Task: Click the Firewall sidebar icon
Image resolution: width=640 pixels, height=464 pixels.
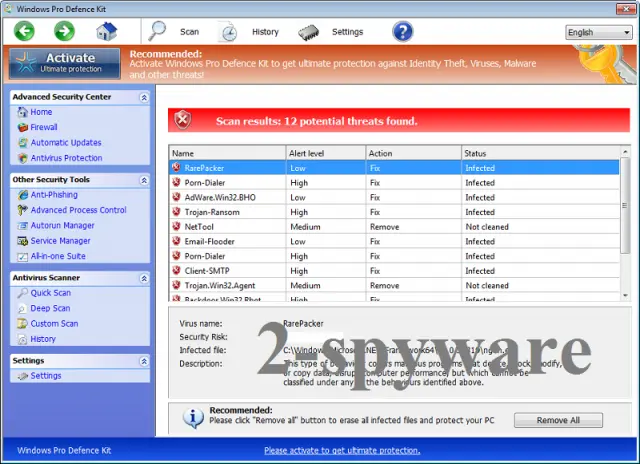Action: tap(22, 127)
